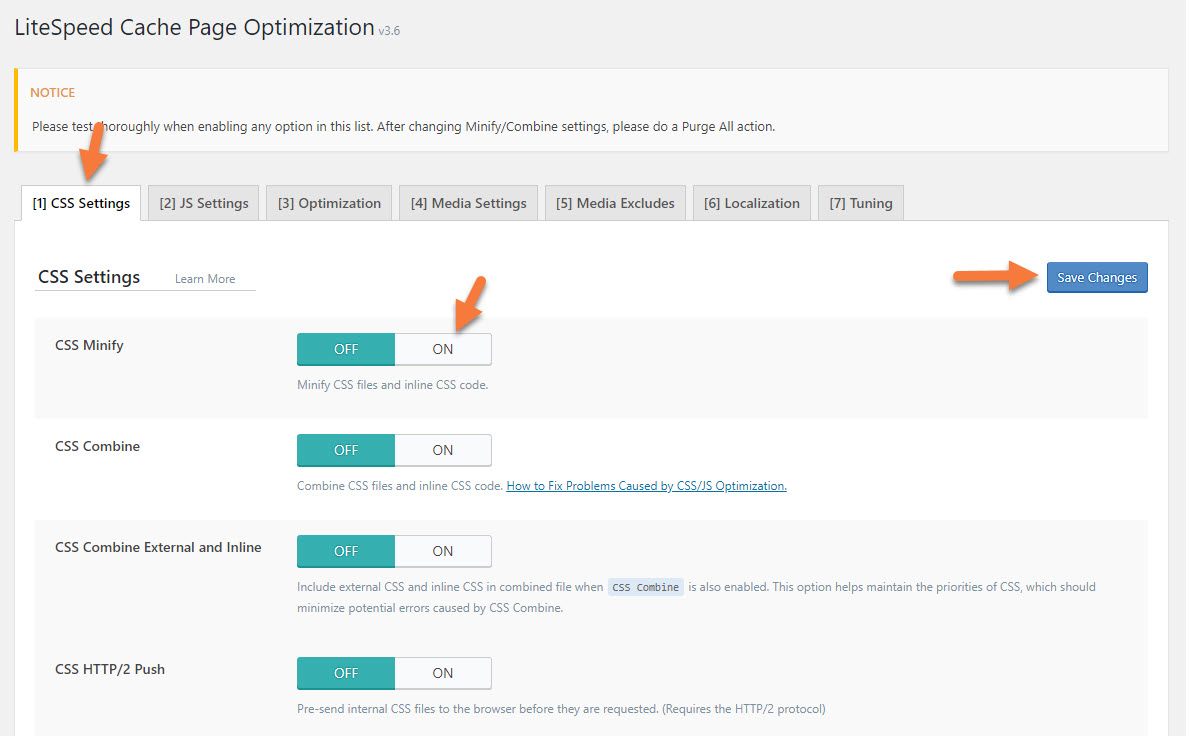Viewport: 1186px width, 736px height.
Task: Turn on CSS Combine
Action: click(442, 450)
